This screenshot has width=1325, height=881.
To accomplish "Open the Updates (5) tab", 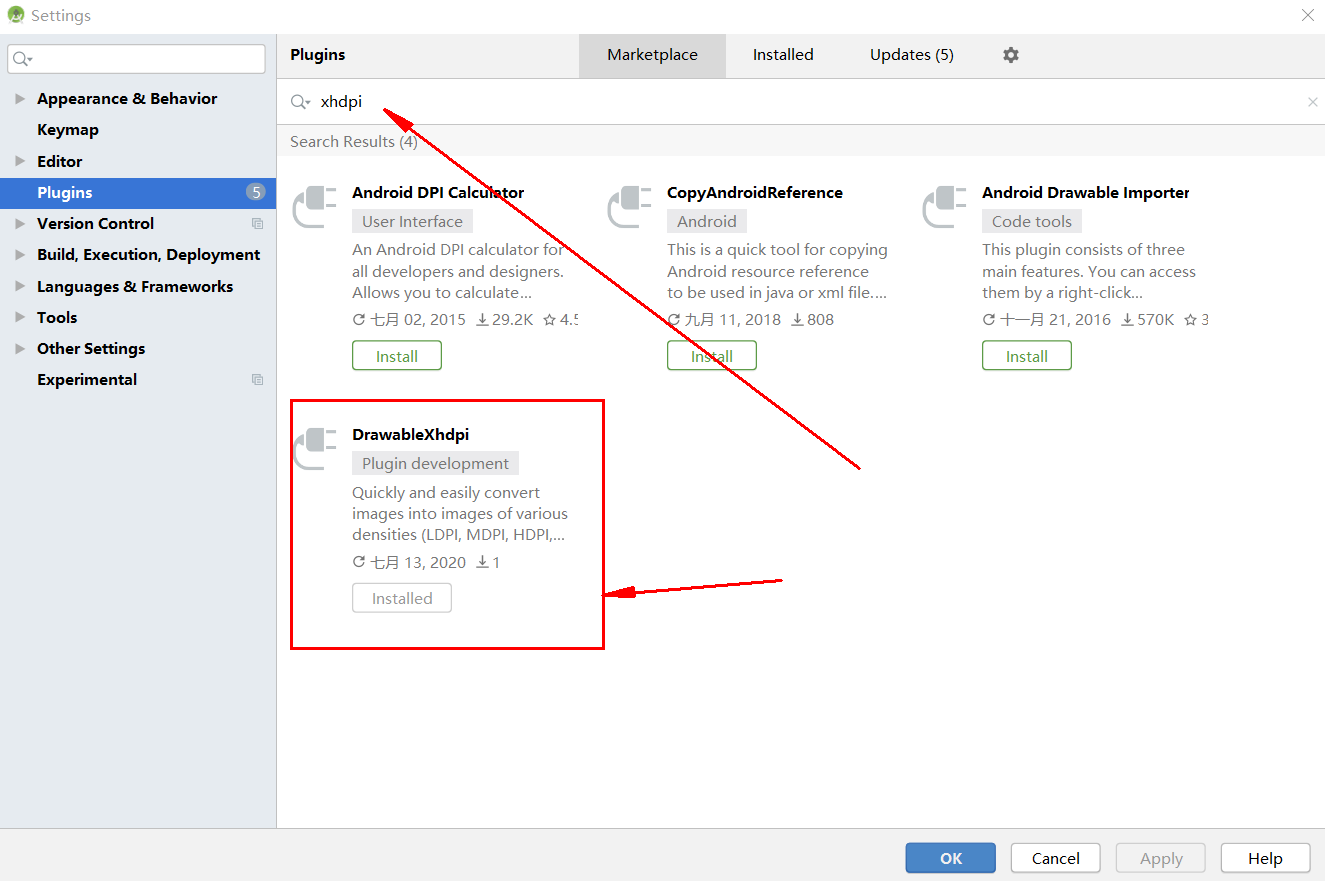I will [910, 55].
